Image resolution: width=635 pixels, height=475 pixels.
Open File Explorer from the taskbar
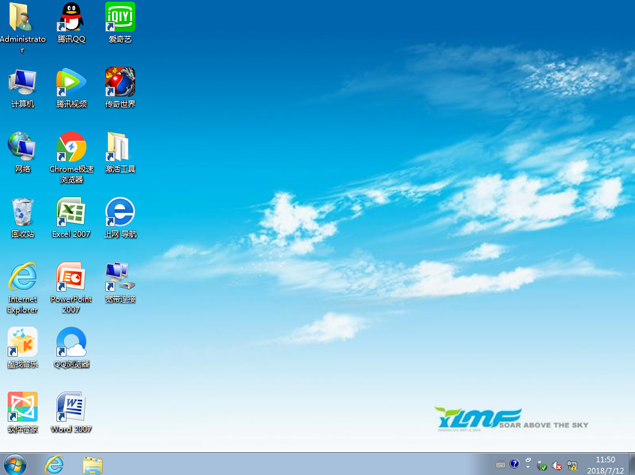92,465
